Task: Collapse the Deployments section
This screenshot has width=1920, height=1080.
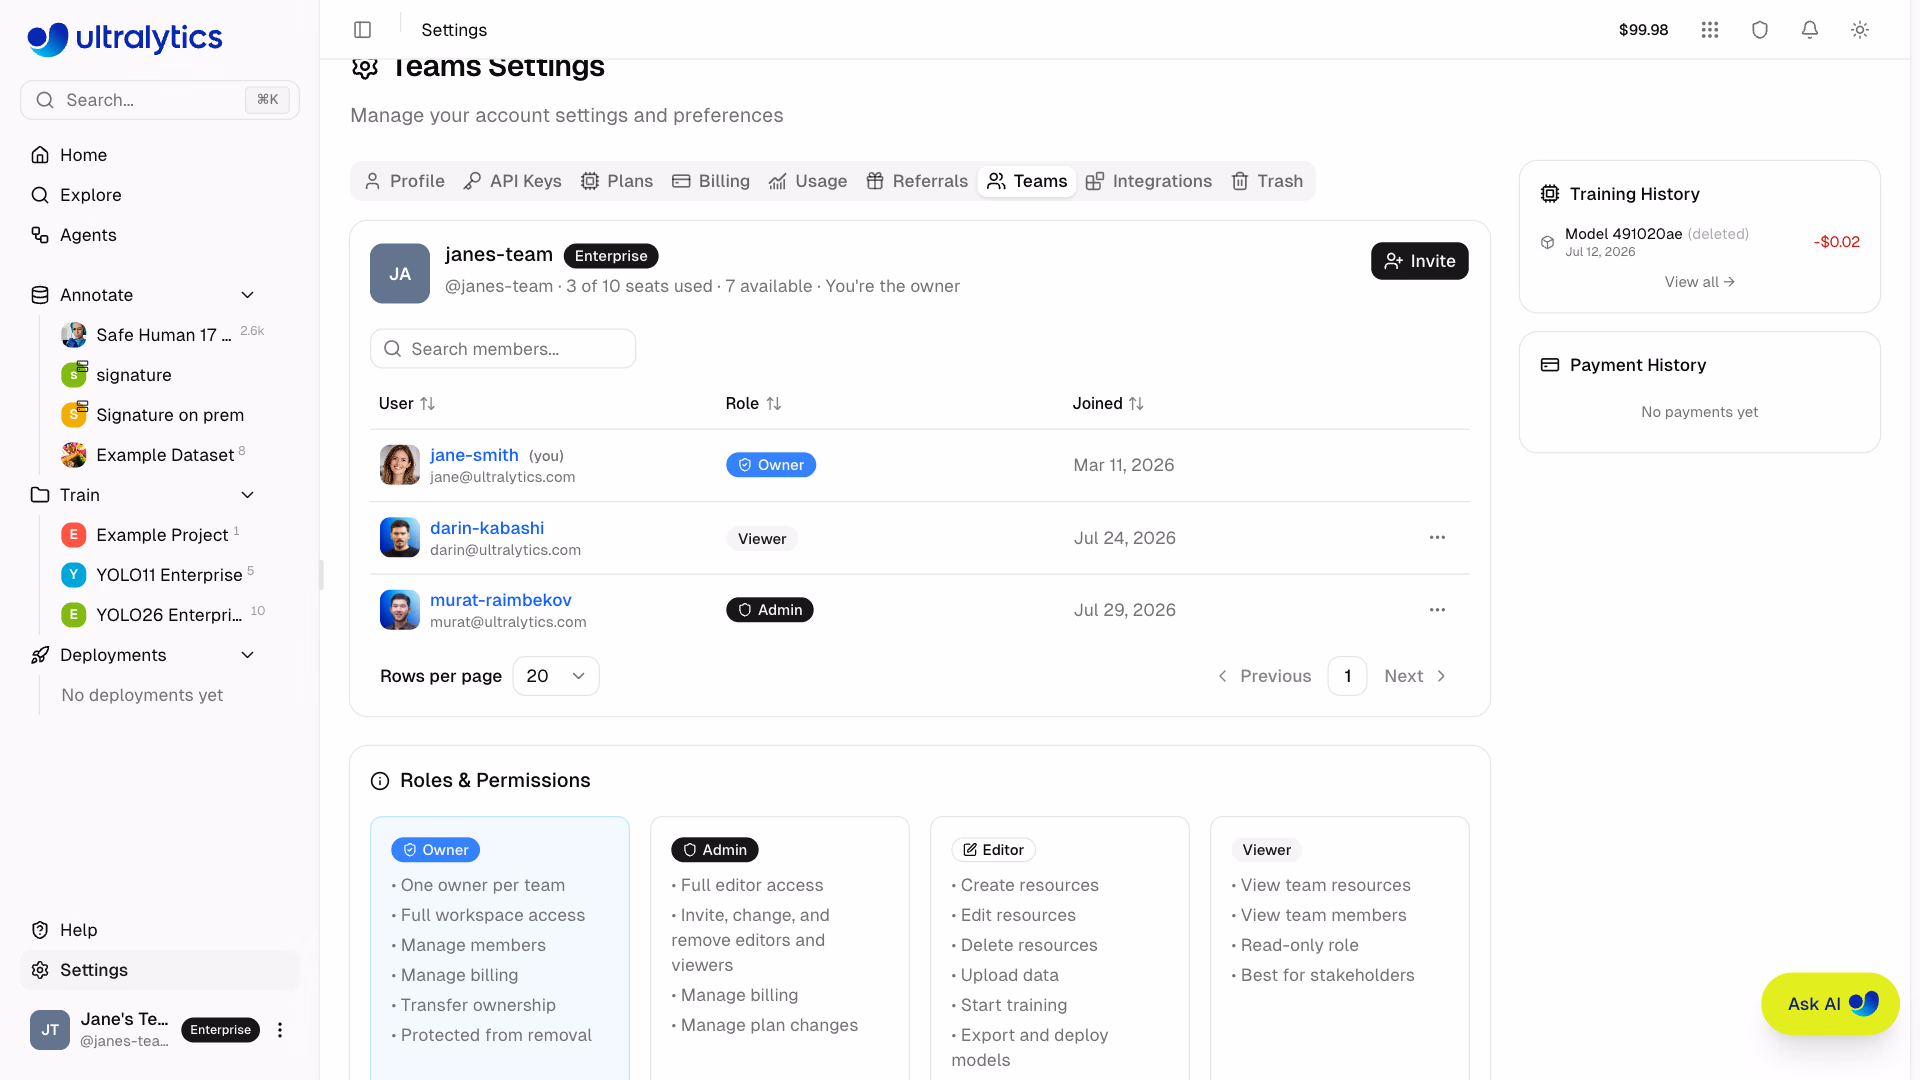Action: 248,655
